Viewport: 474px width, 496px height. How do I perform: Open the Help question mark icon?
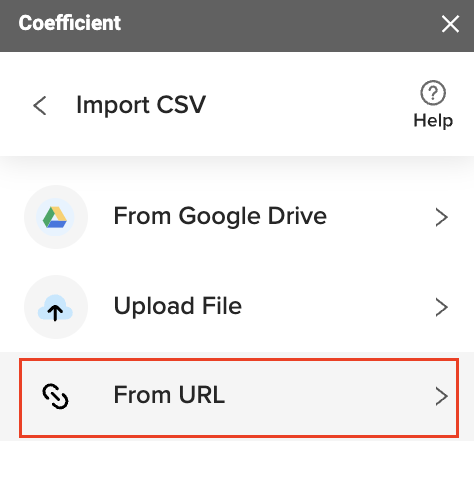point(433,93)
